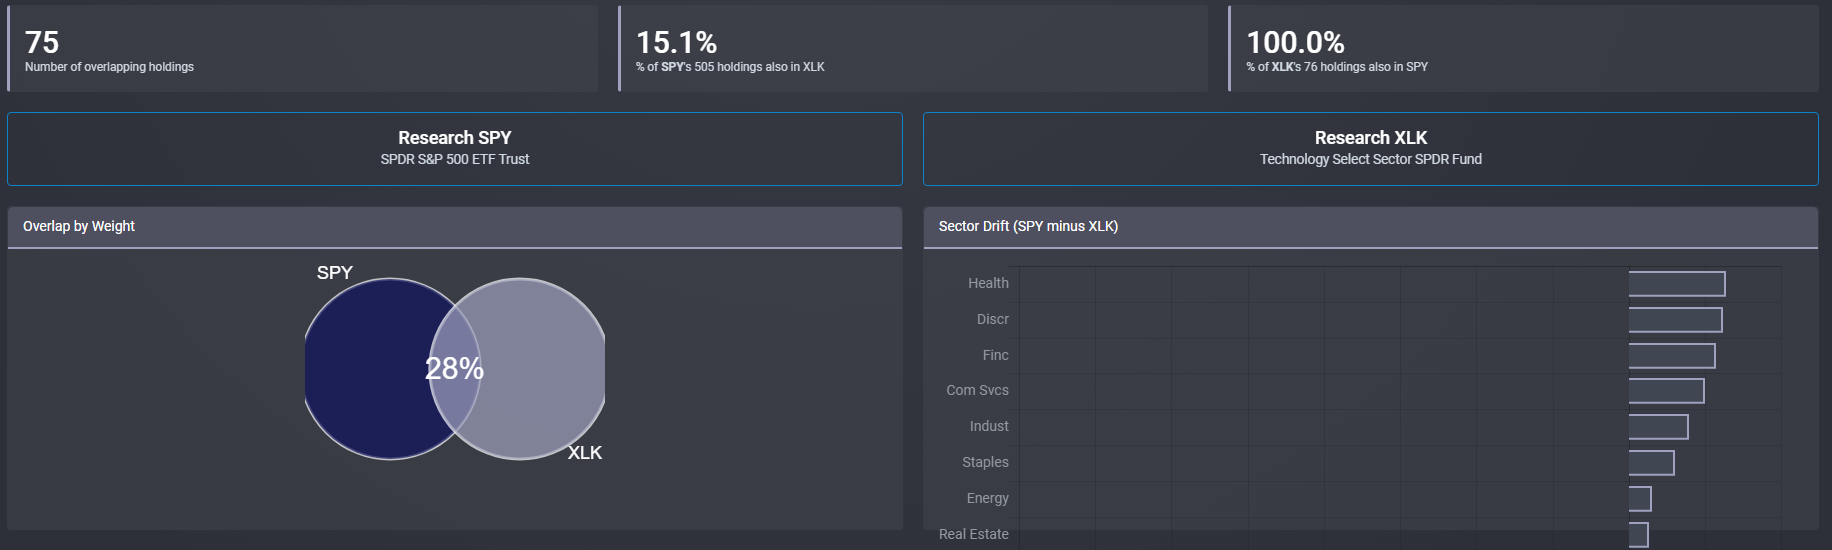
Task: Click the Real Estate axis label
Action: (973, 534)
